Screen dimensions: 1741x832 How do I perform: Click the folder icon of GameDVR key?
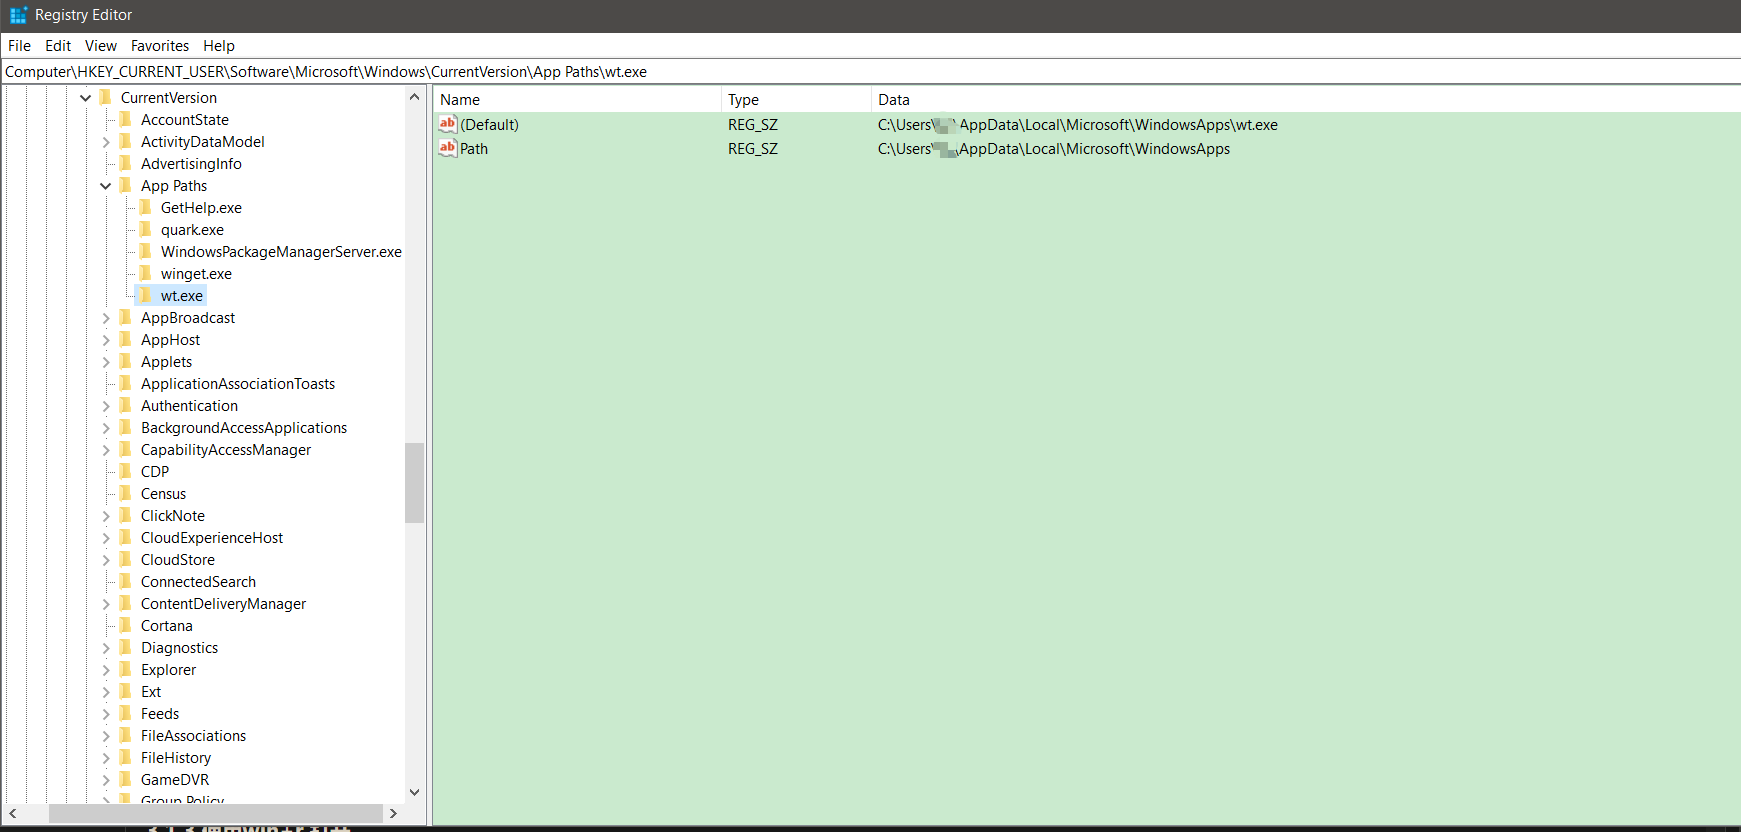point(125,779)
